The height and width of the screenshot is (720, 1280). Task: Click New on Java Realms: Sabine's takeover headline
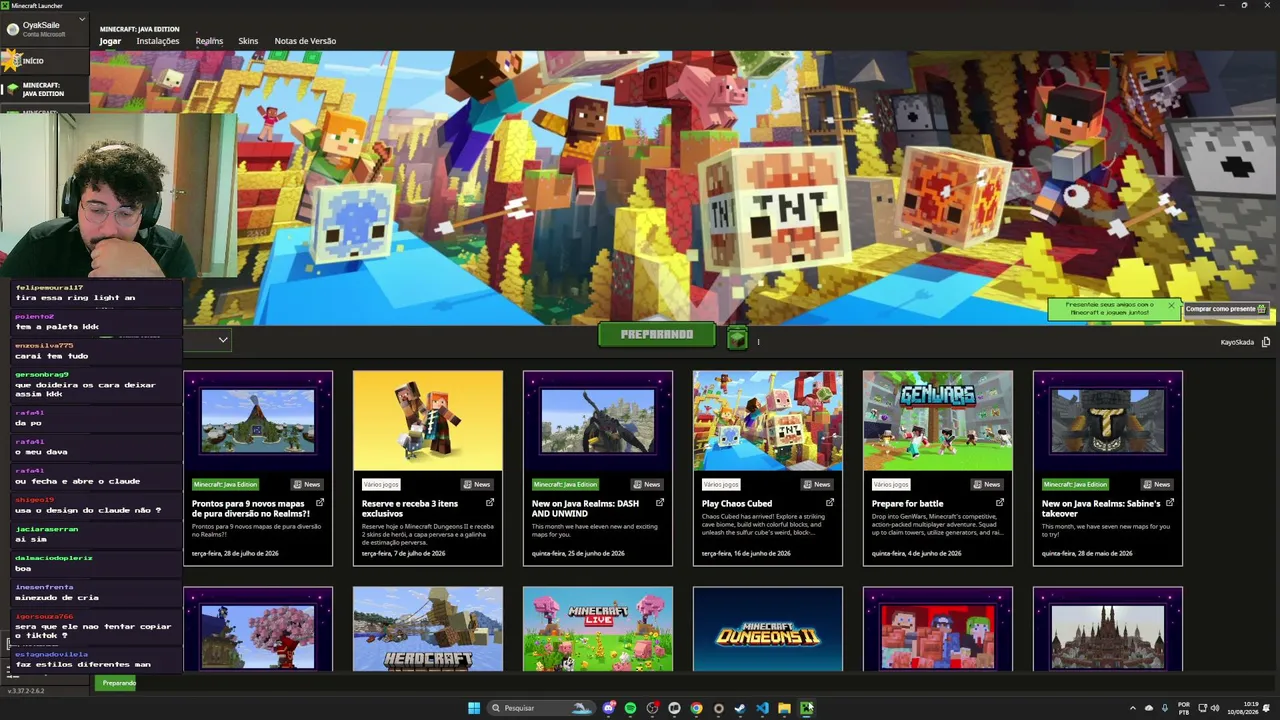coord(1101,508)
